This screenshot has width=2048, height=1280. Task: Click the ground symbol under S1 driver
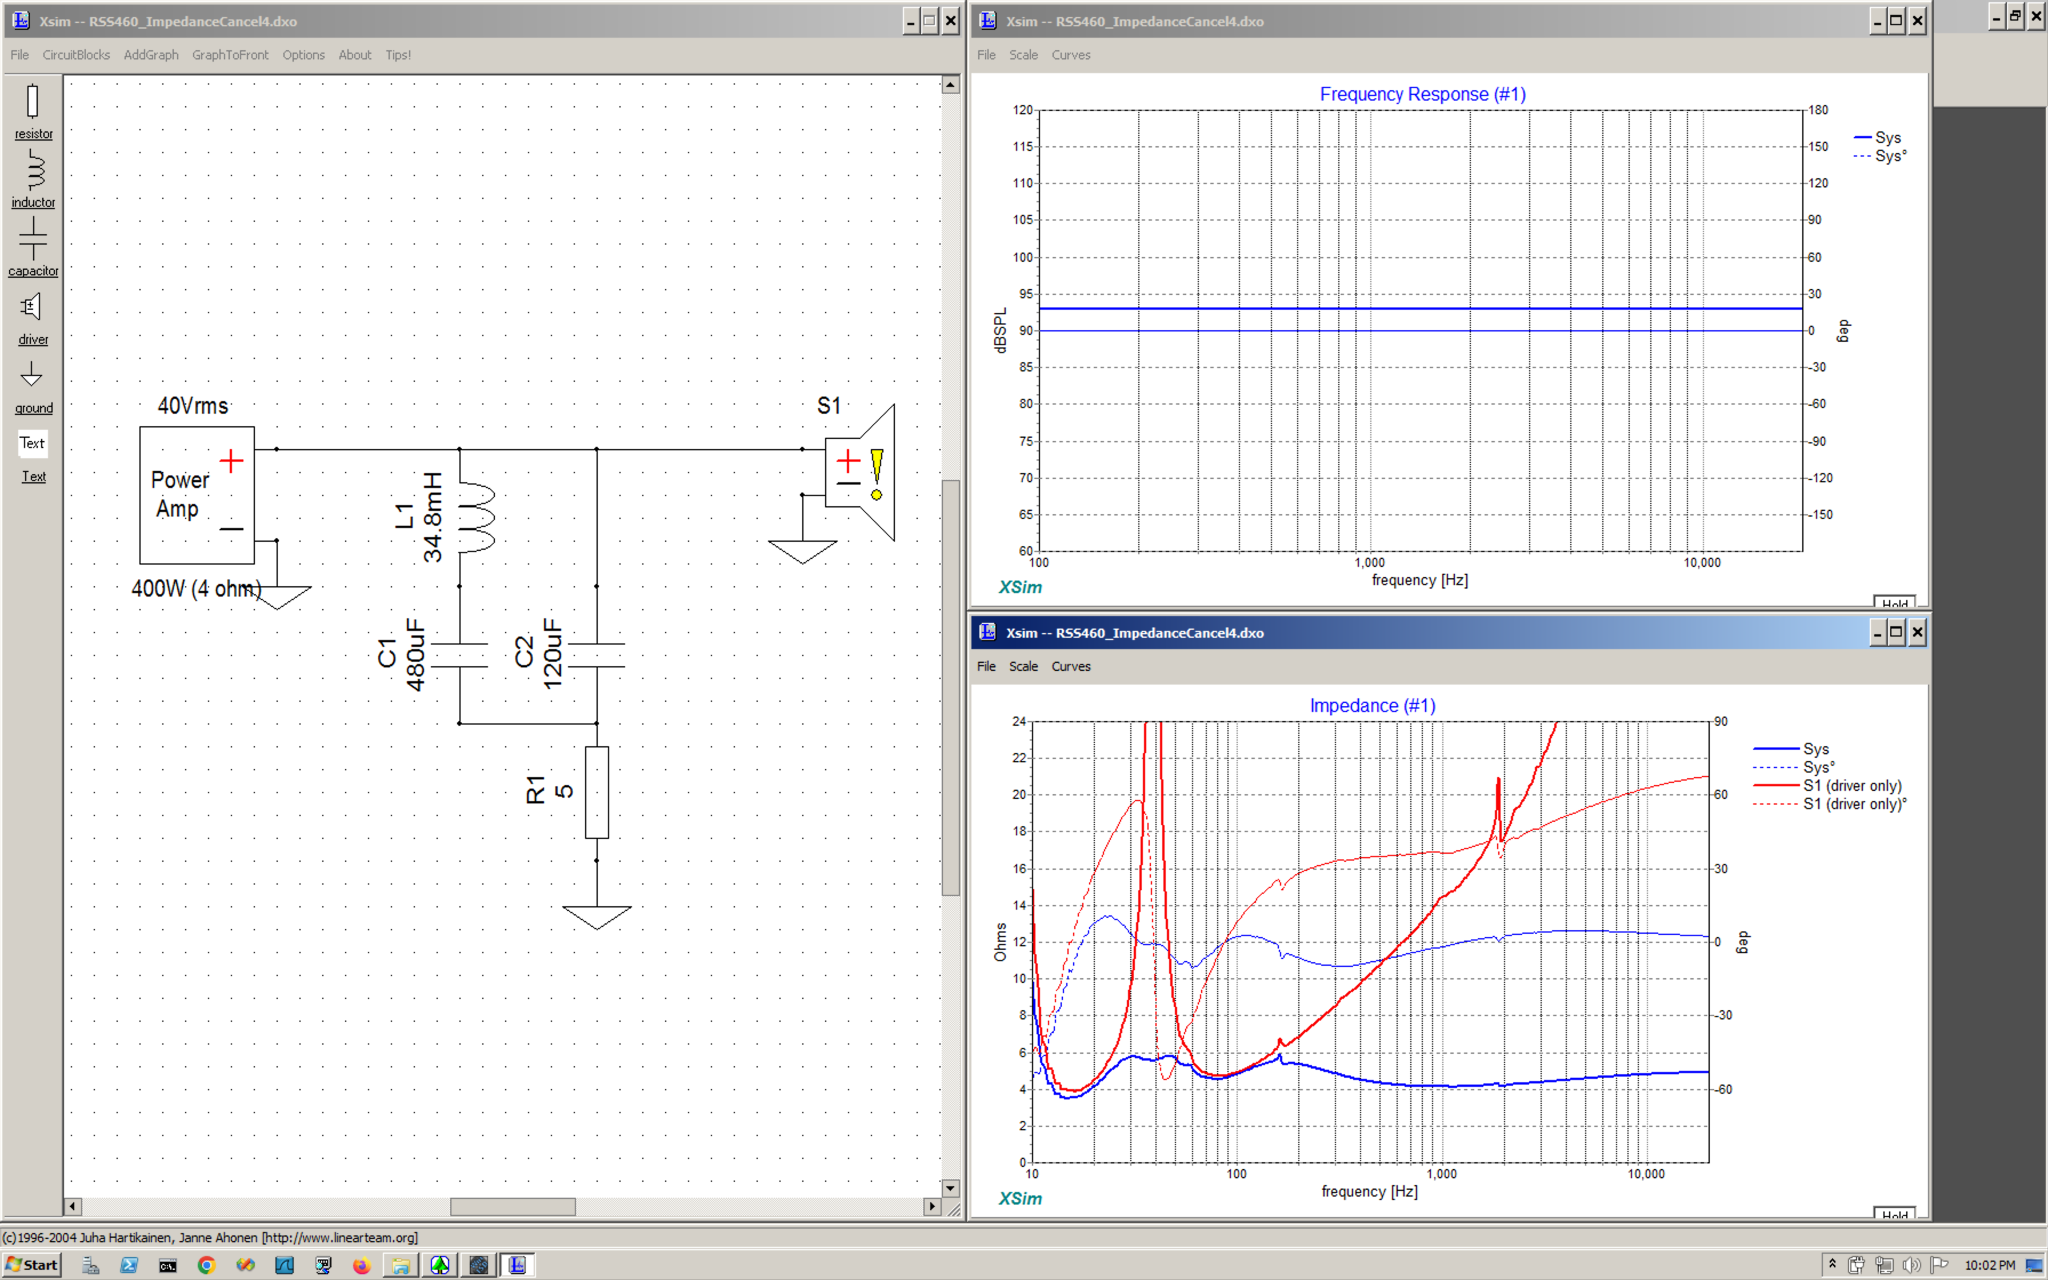802,551
